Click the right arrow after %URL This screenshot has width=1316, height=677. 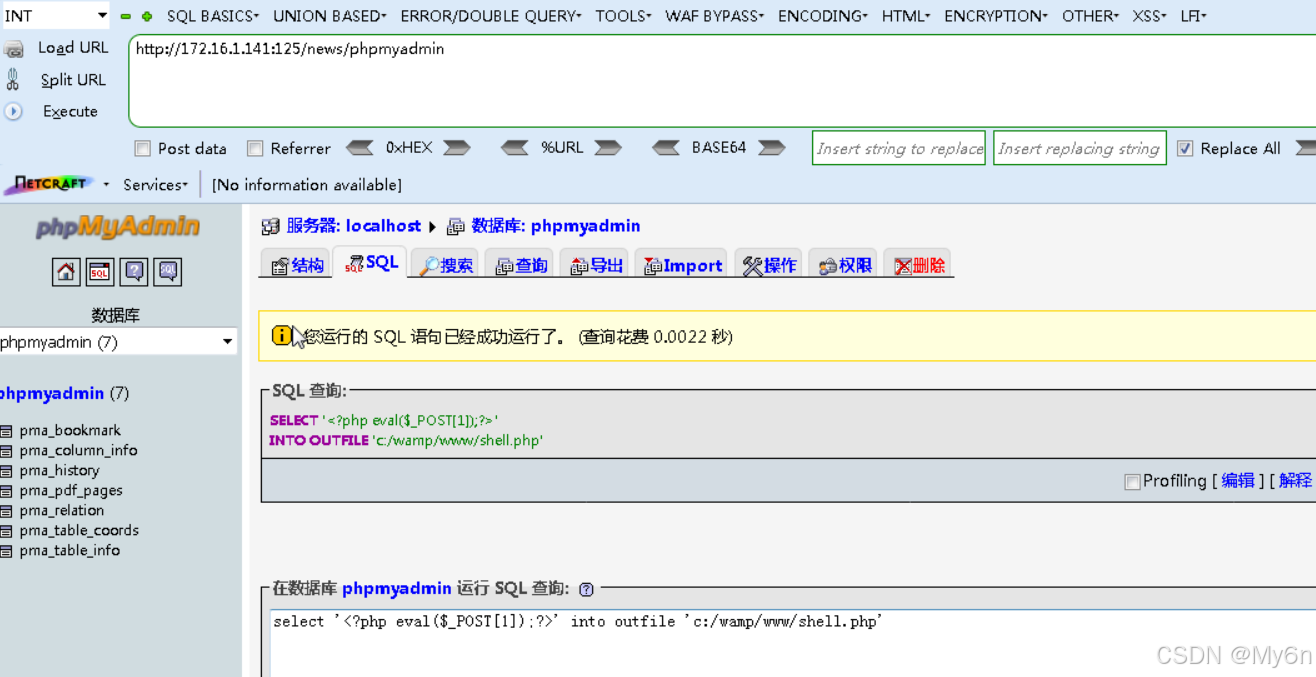(x=608, y=148)
